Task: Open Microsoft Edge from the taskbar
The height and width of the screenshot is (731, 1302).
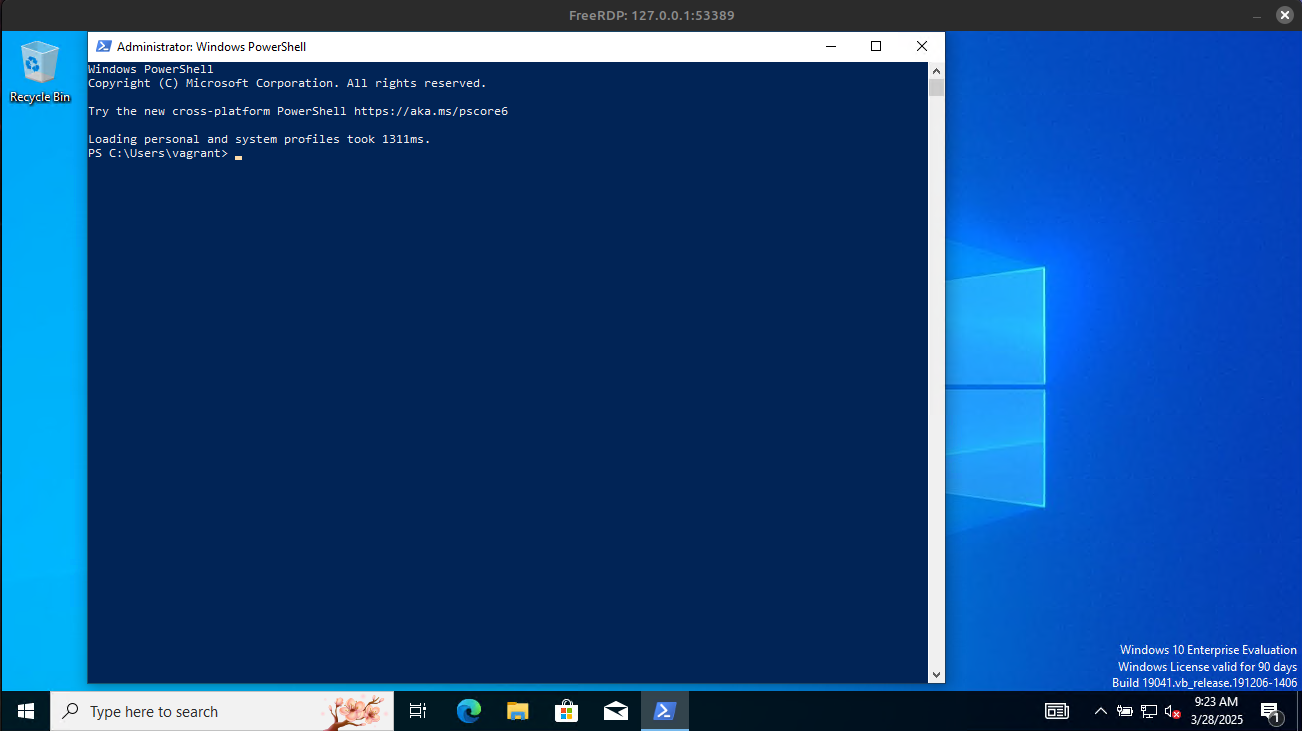Action: [468, 711]
